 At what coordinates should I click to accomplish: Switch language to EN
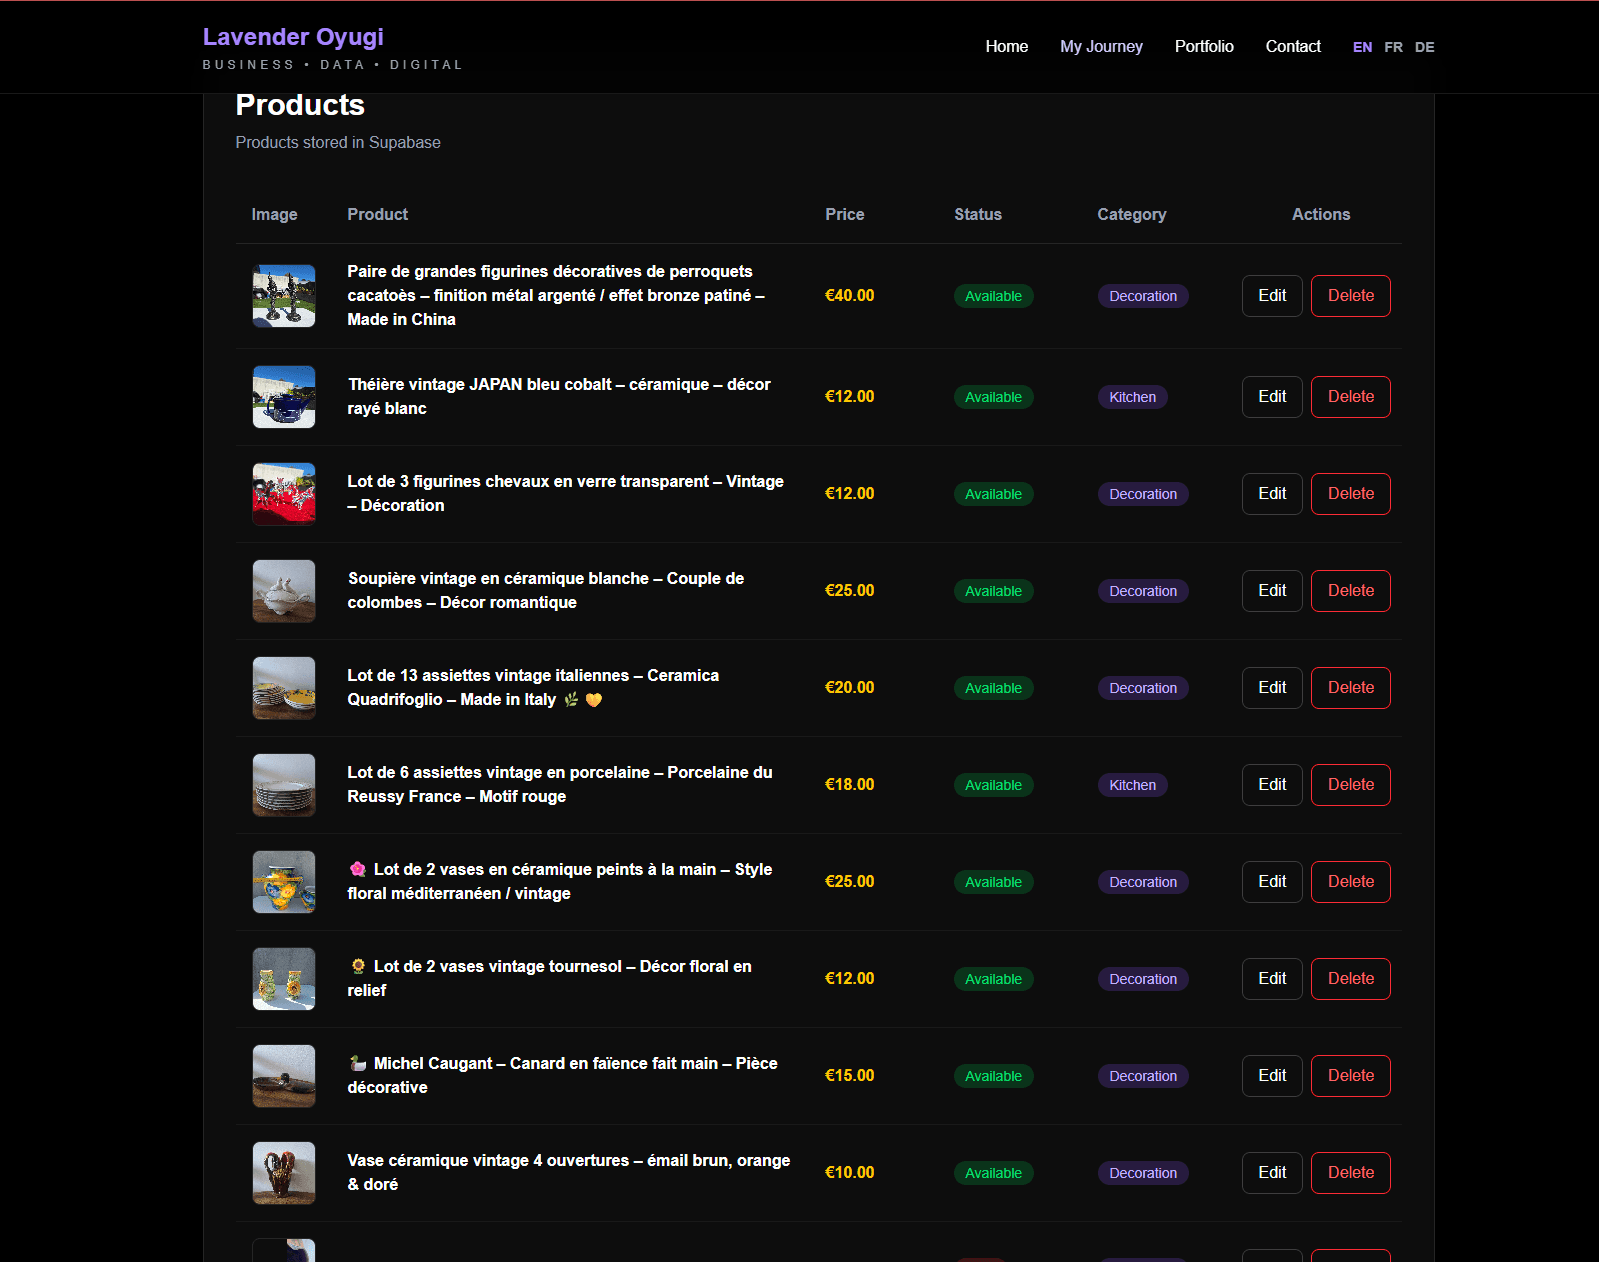point(1362,47)
